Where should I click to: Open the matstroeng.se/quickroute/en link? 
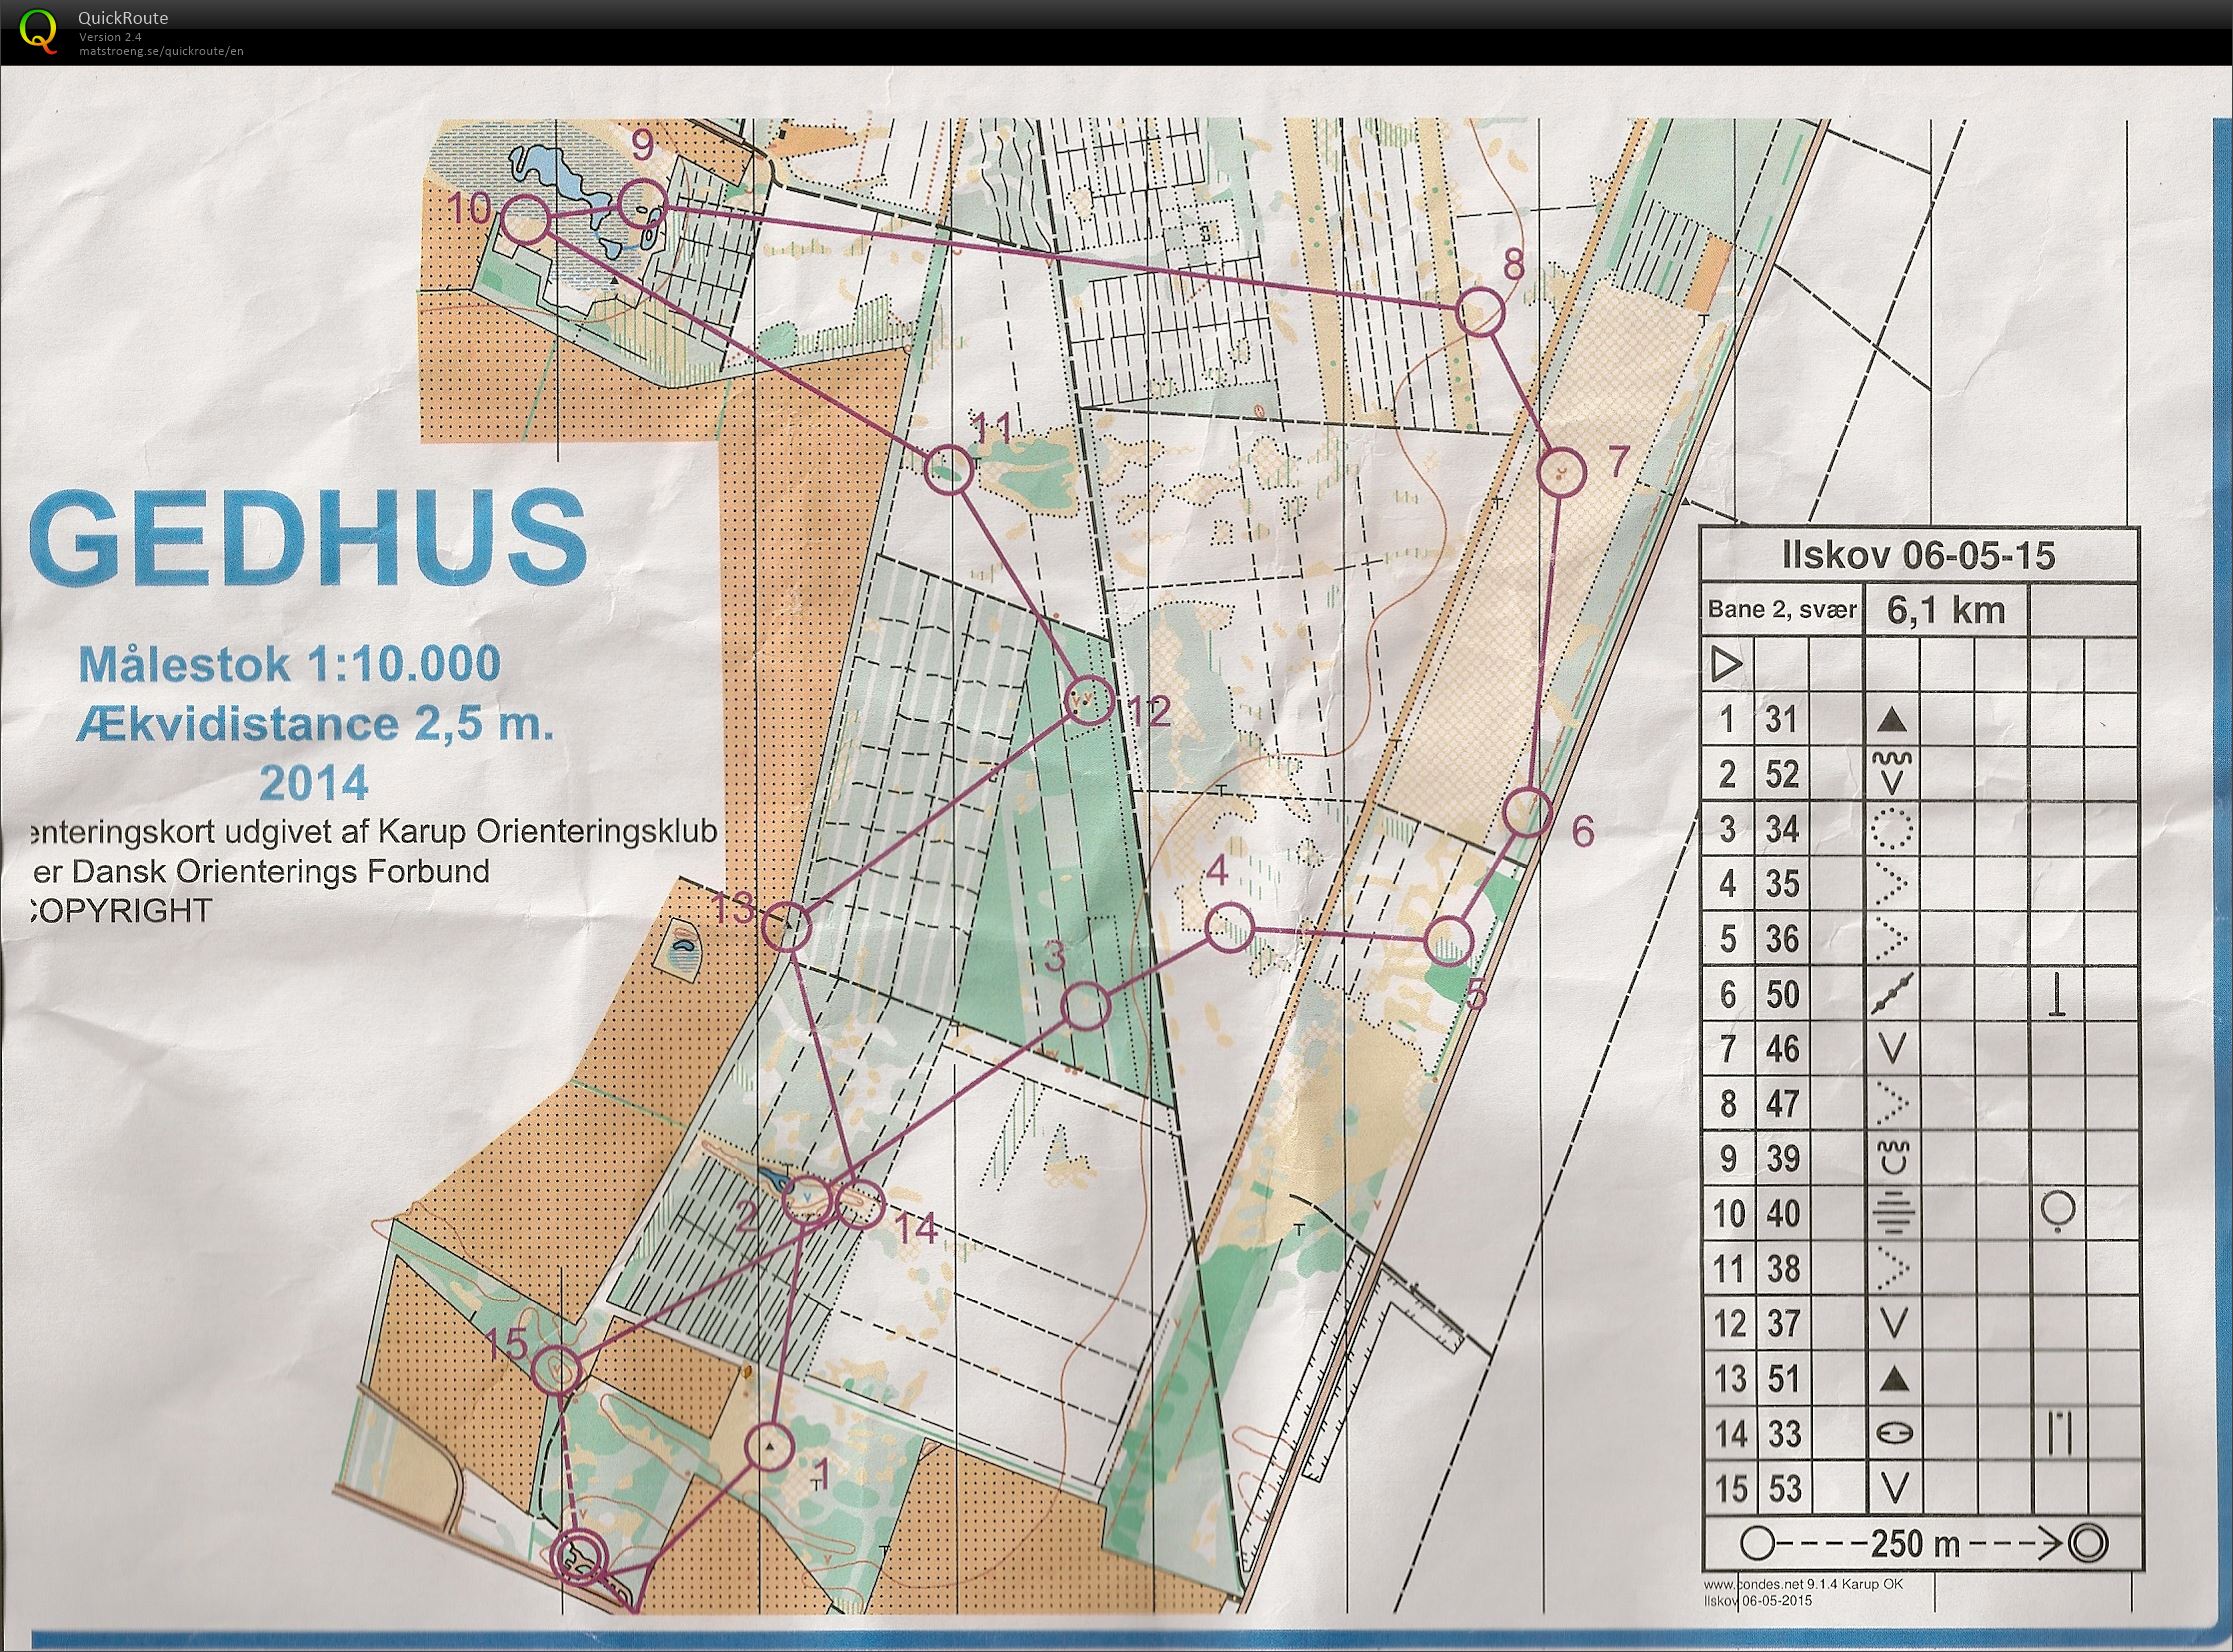click(162, 51)
